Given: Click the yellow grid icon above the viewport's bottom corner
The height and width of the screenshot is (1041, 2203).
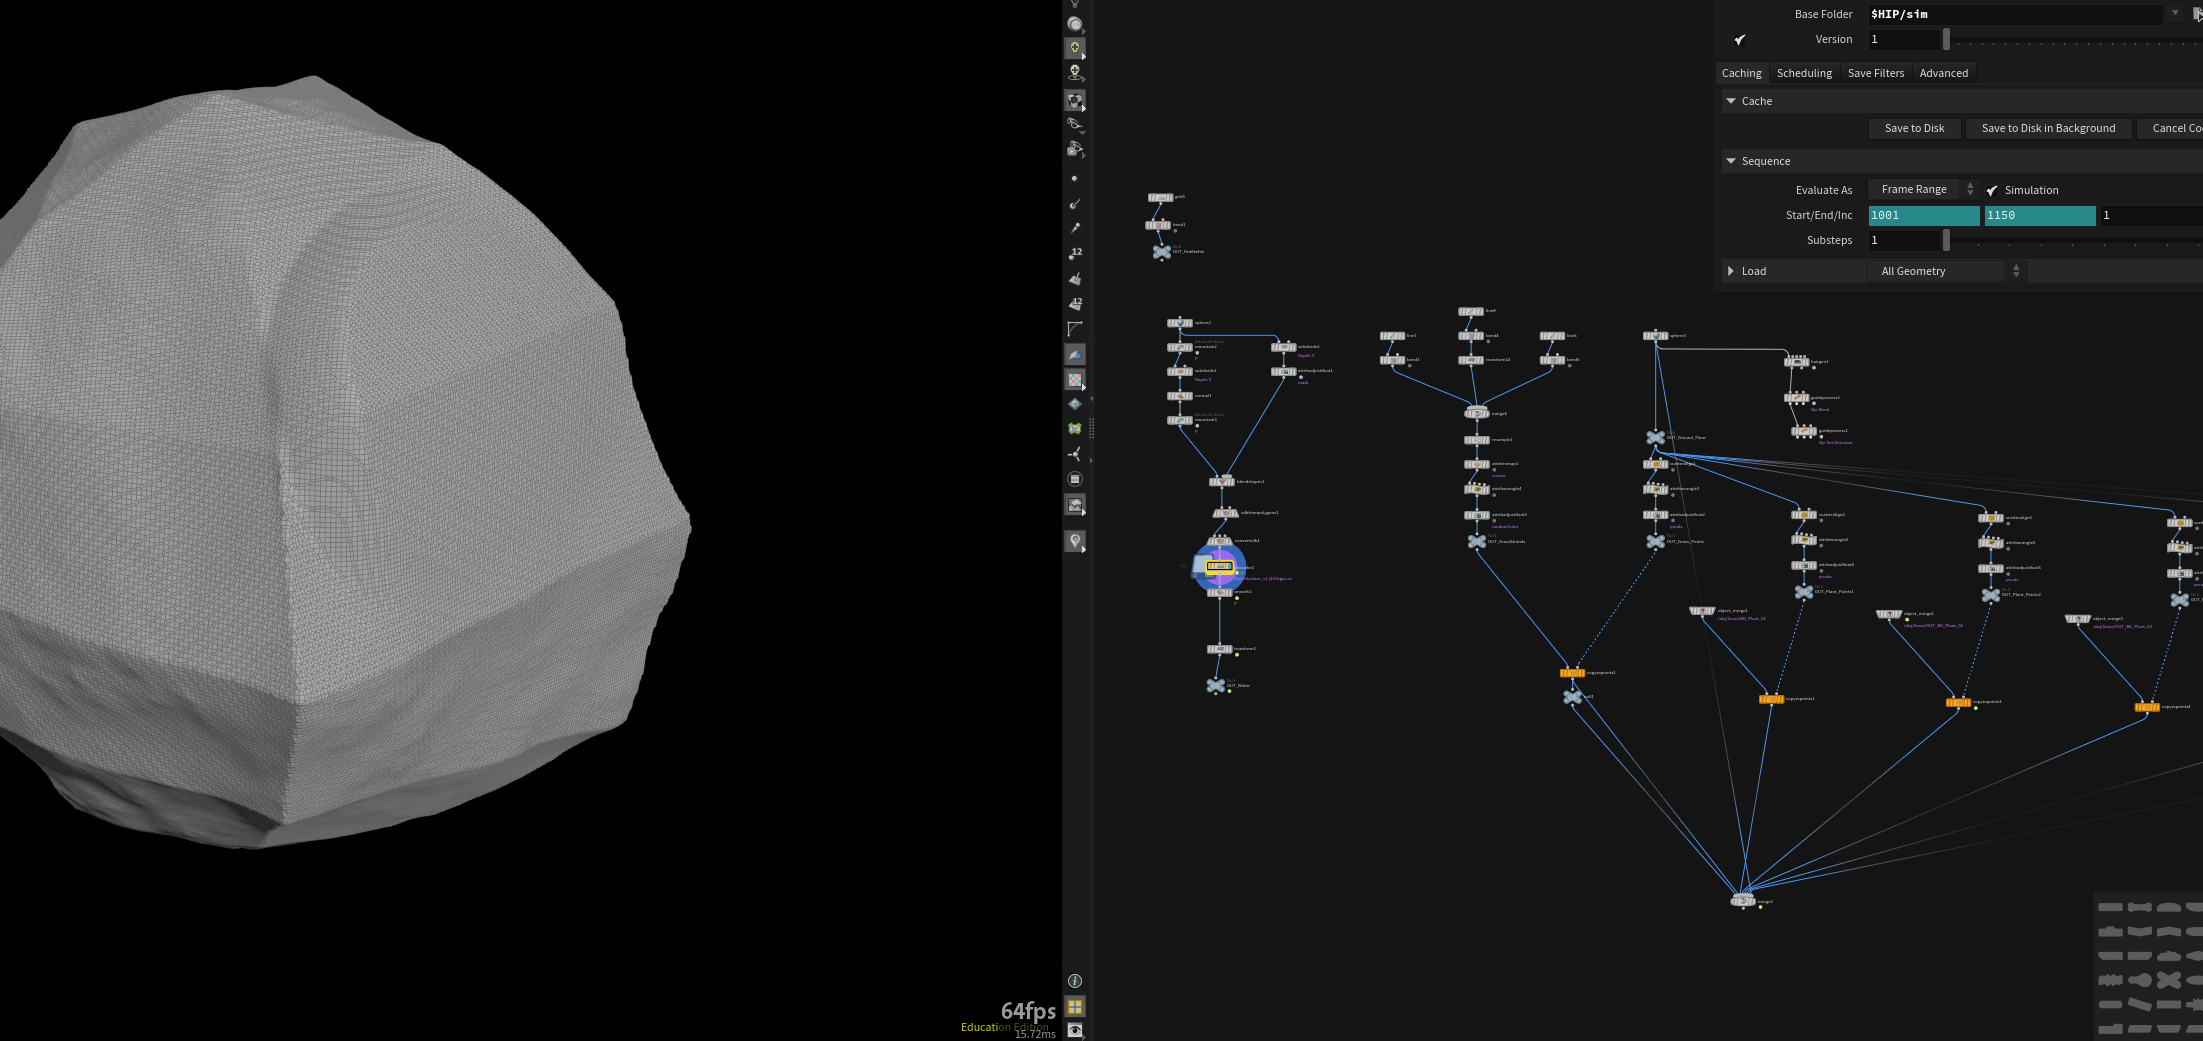Looking at the screenshot, I should [x=1075, y=1007].
